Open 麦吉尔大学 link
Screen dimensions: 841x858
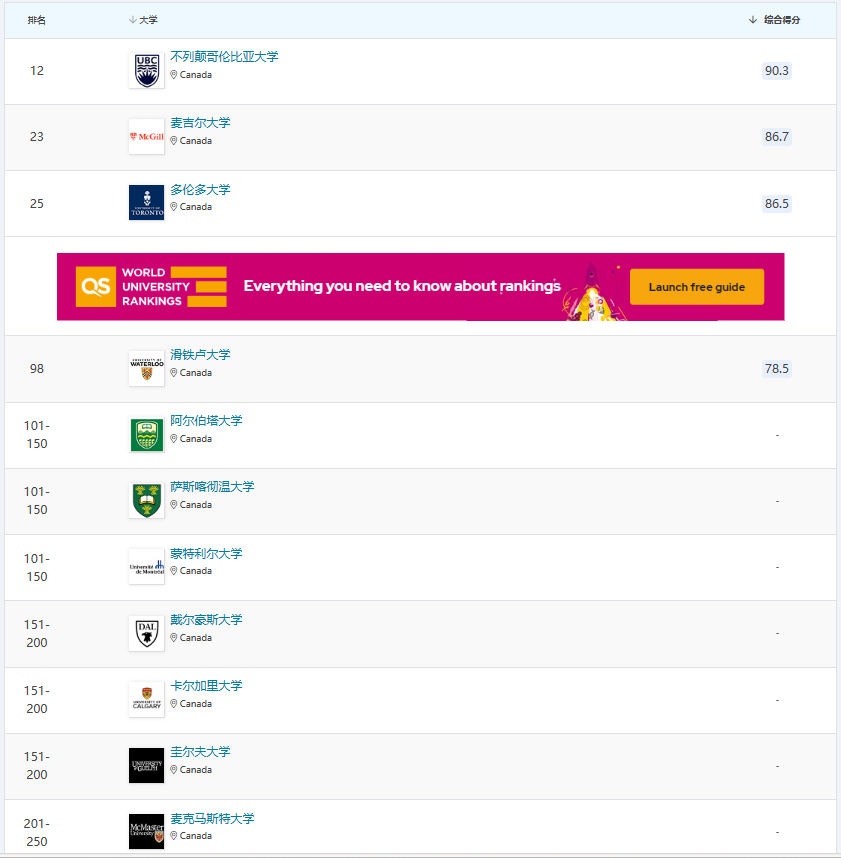200,123
